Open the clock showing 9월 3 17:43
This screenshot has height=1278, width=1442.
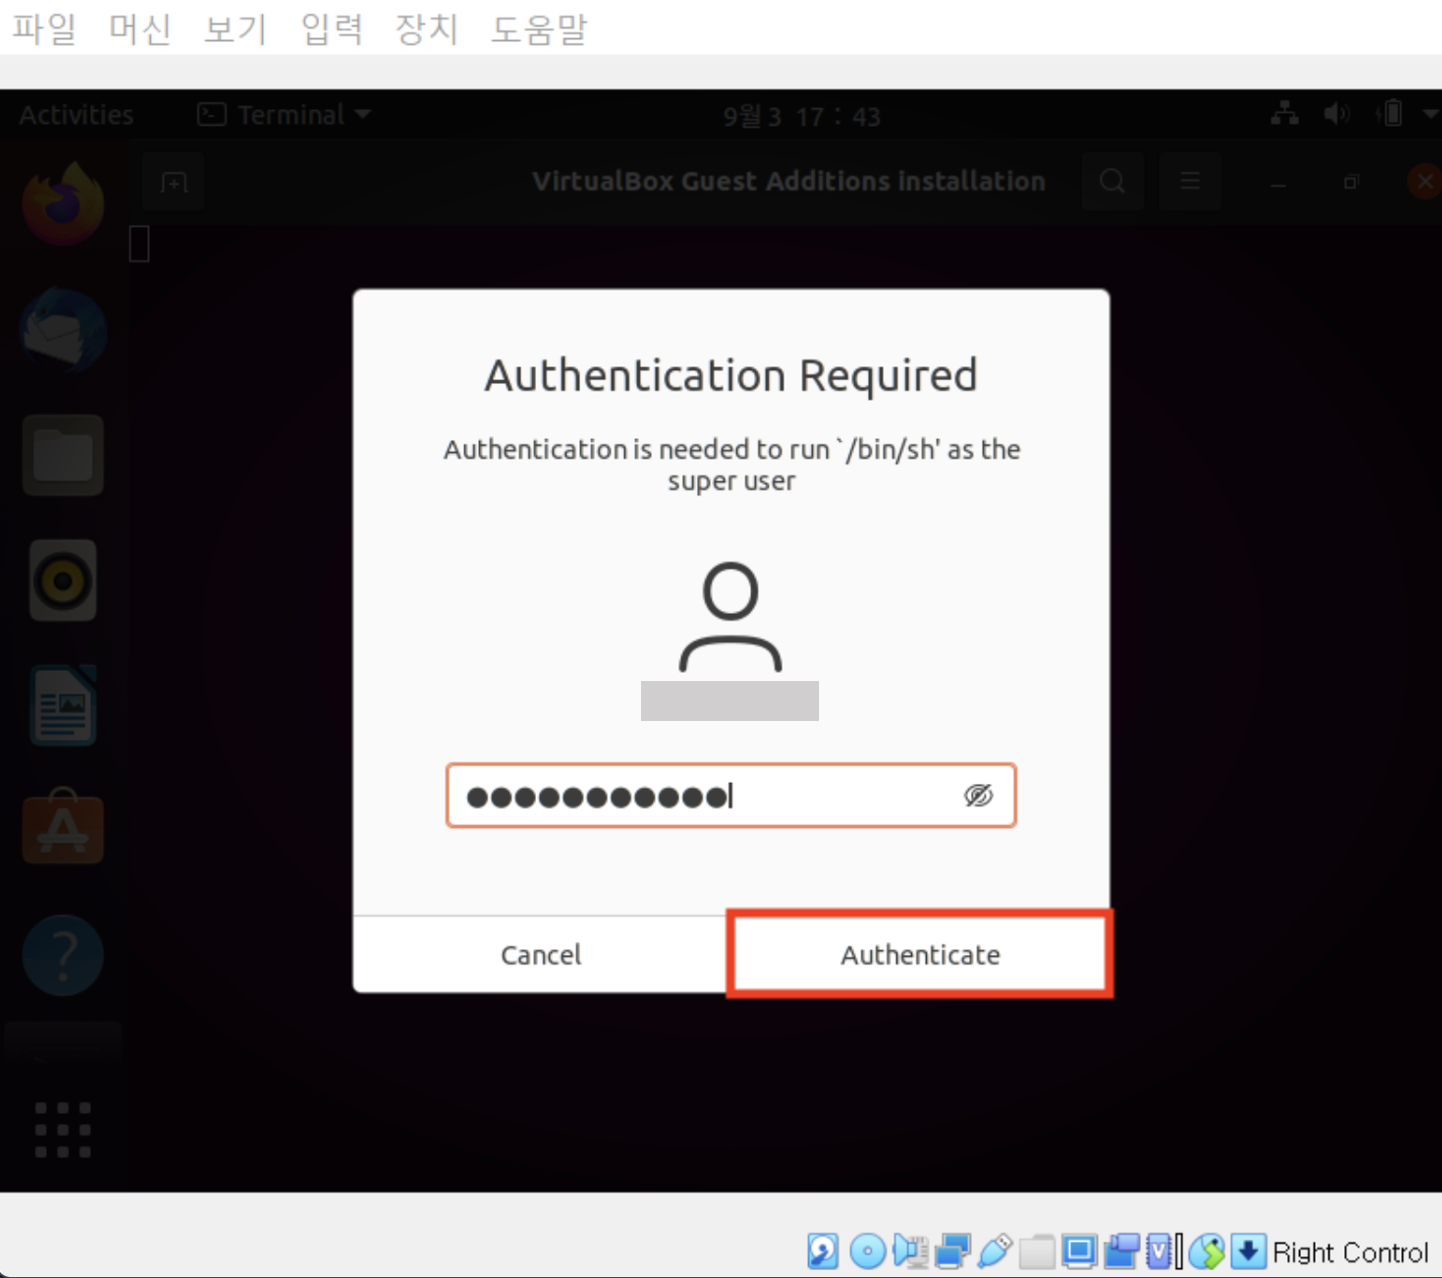pos(802,116)
